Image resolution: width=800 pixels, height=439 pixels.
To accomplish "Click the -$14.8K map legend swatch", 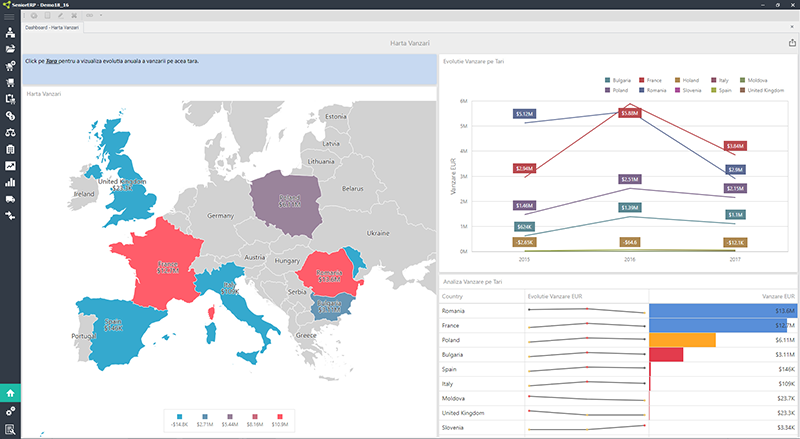I will 179,417.
